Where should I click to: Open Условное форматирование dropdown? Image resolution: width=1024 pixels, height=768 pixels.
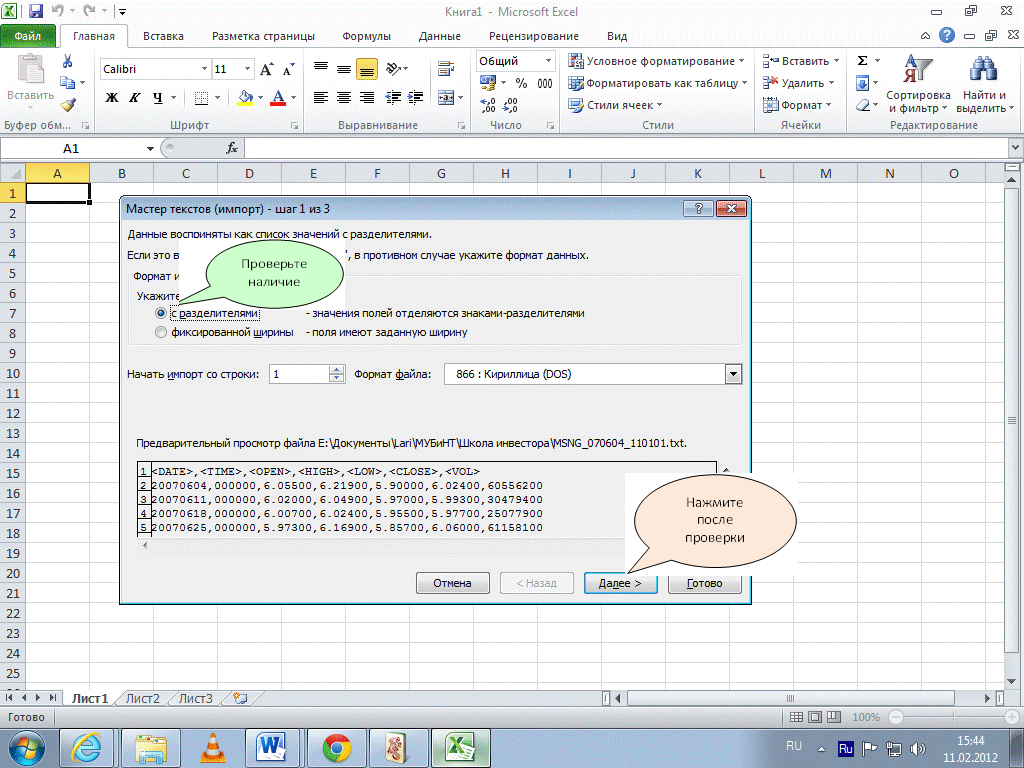pos(656,61)
